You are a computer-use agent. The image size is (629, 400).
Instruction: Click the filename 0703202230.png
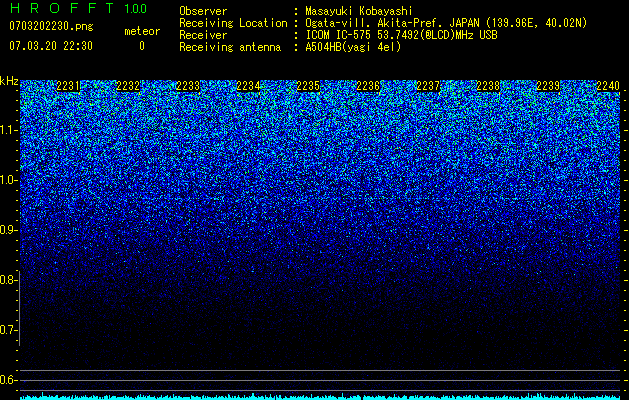click(51, 26)
